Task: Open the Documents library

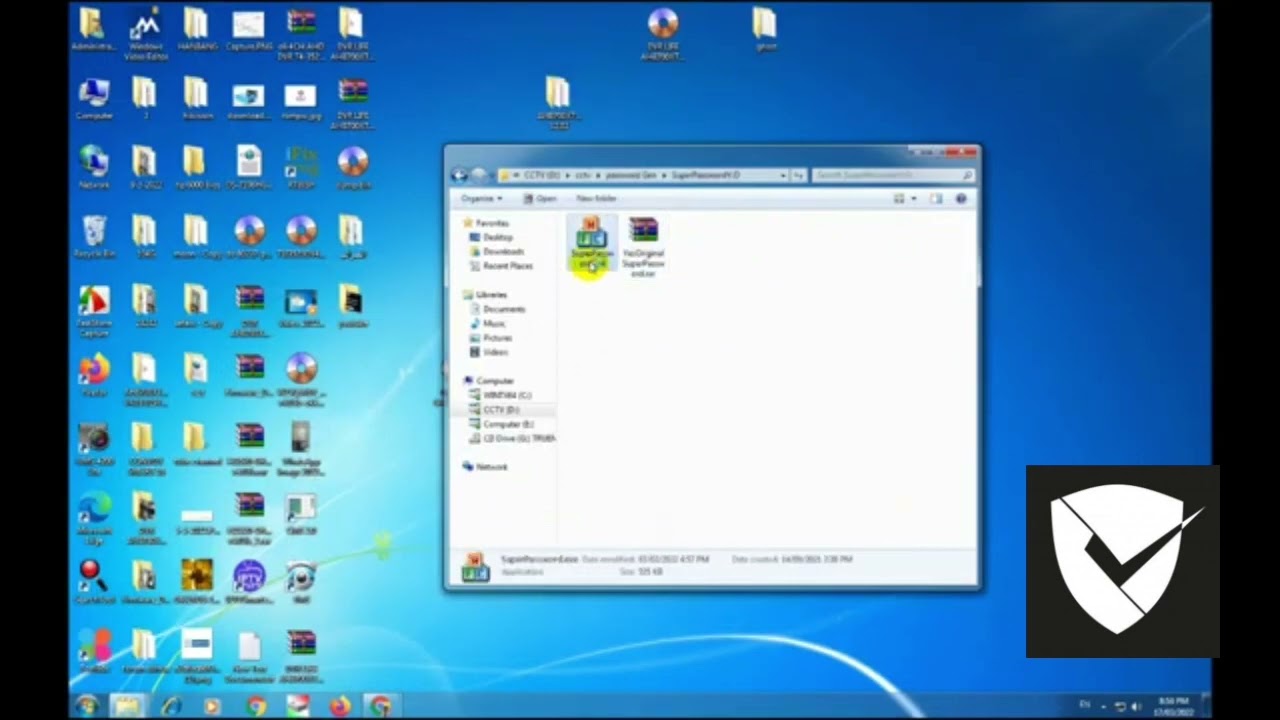Action: pyautogui.click(x=497, y=309)
